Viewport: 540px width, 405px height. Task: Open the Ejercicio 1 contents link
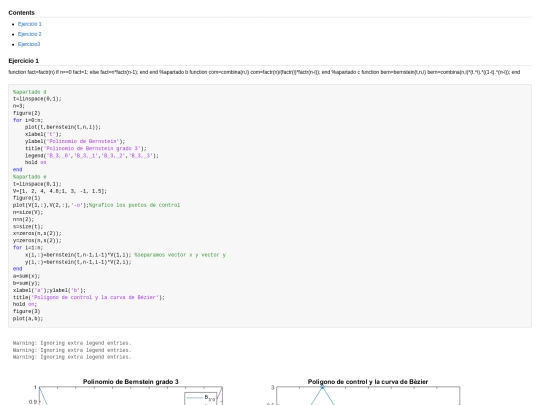pos(30,24)
